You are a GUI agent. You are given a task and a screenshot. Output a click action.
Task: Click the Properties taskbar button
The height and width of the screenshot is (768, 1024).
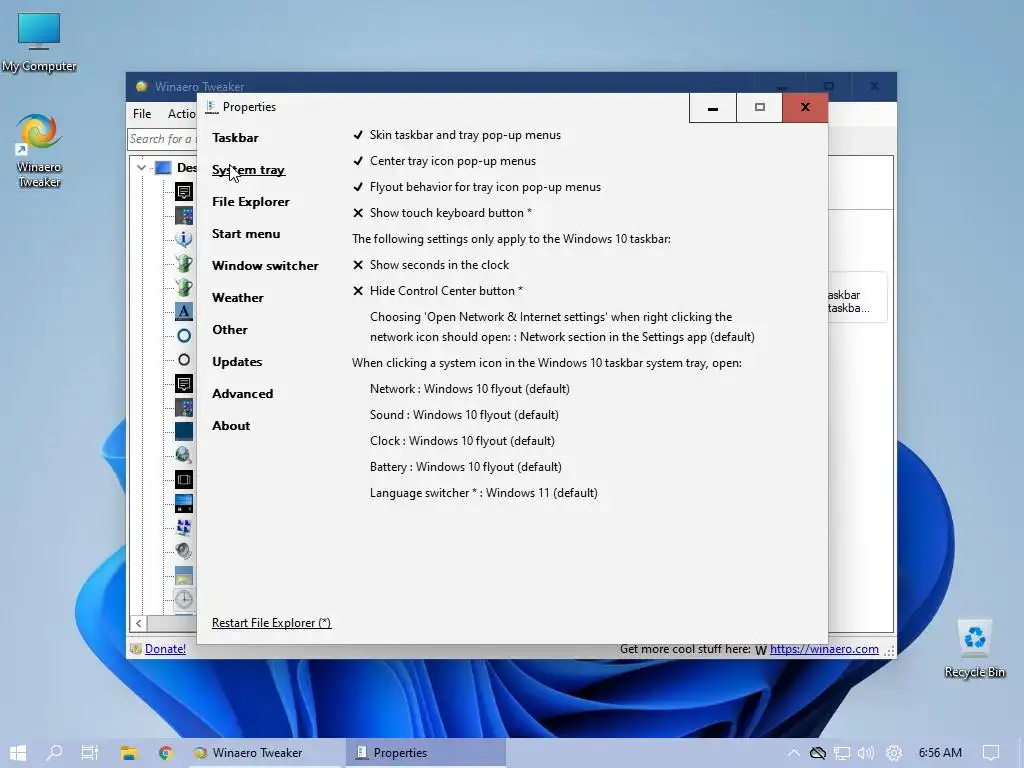(x=424, y=753)
